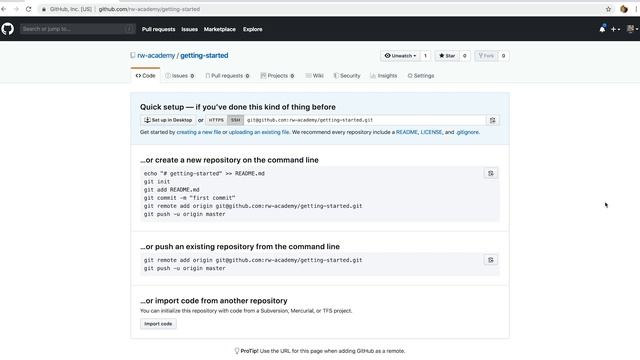Open the README link
The image size is (640, 360).
coord(407,132)
